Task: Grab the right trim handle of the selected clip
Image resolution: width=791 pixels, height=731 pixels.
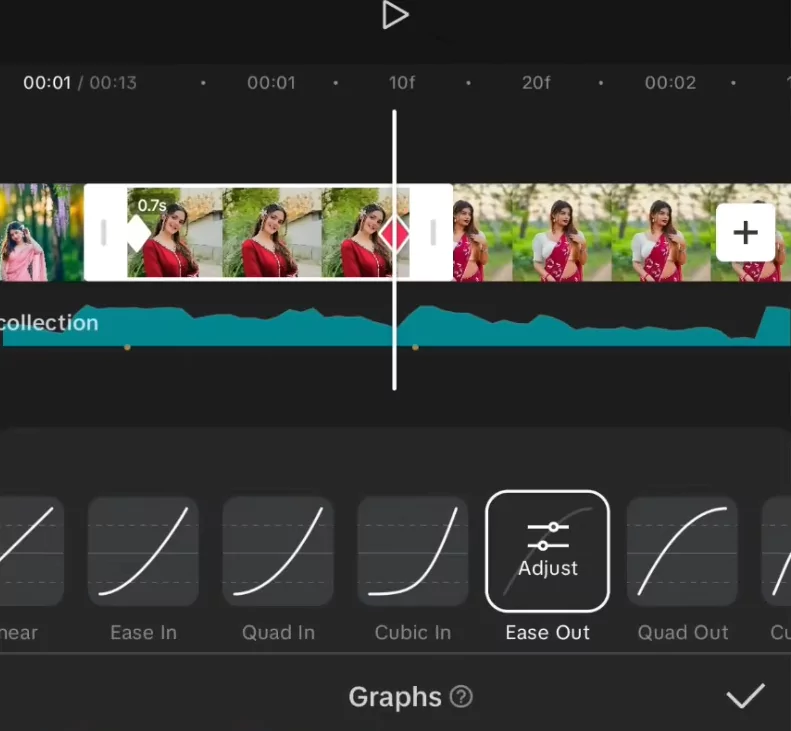Action: point(433,233)
